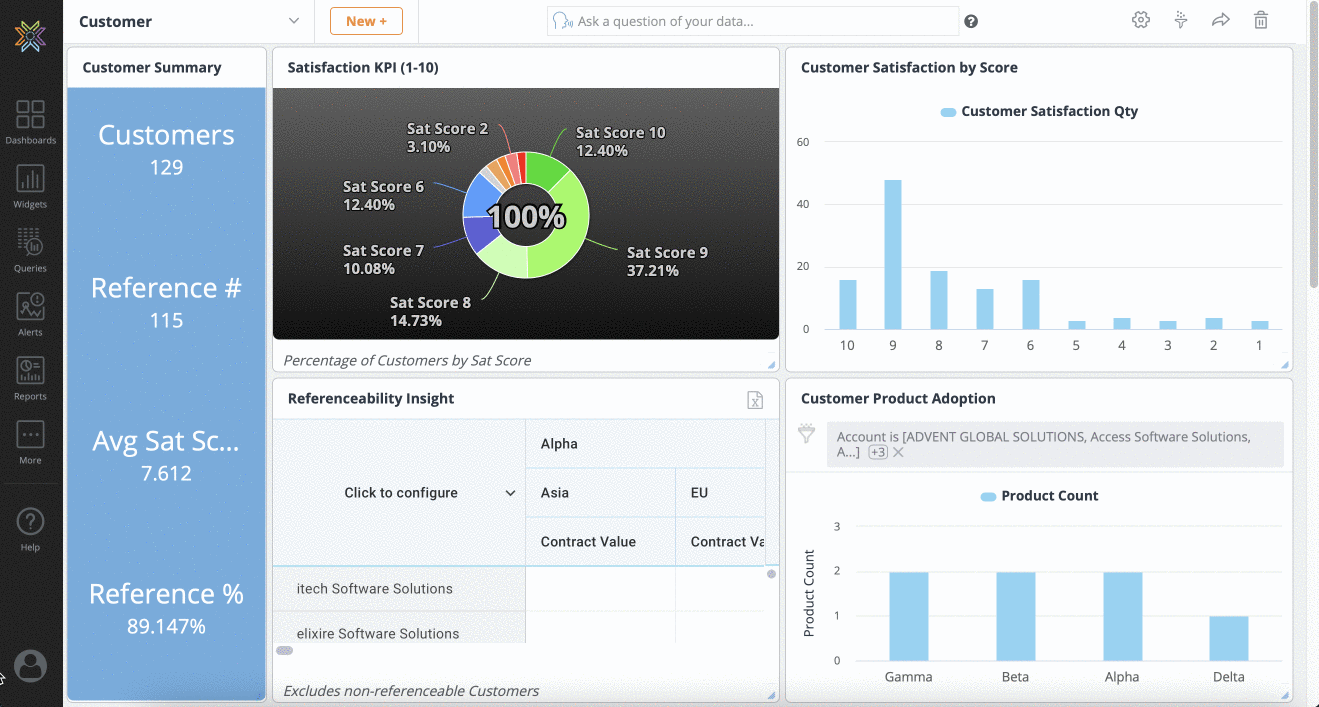The width and height of the screenshot is (1319, 707).
Task: Open the Dashboards section in sidebar
Action: 30,121
